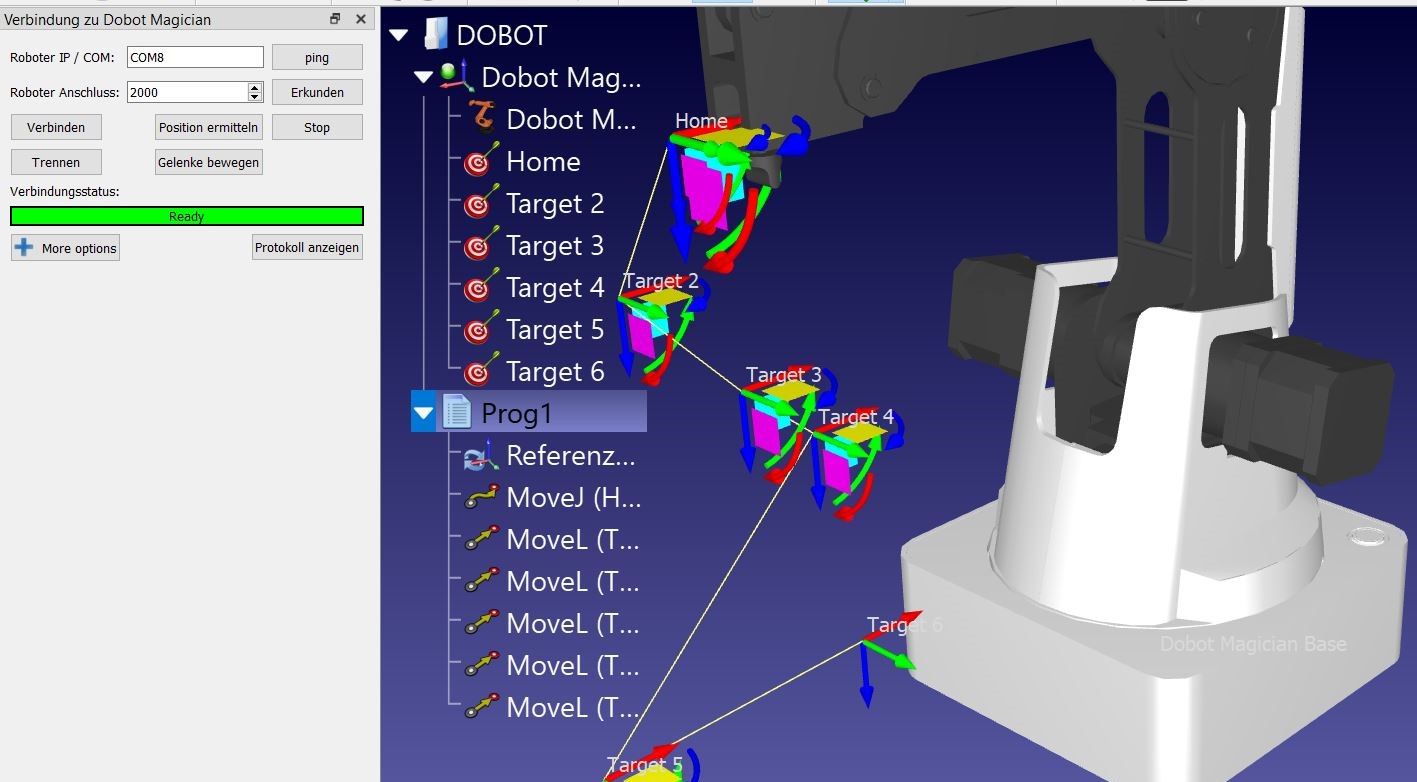
Task: Click Verbinden to connect the robot
Action: [56, 127]
